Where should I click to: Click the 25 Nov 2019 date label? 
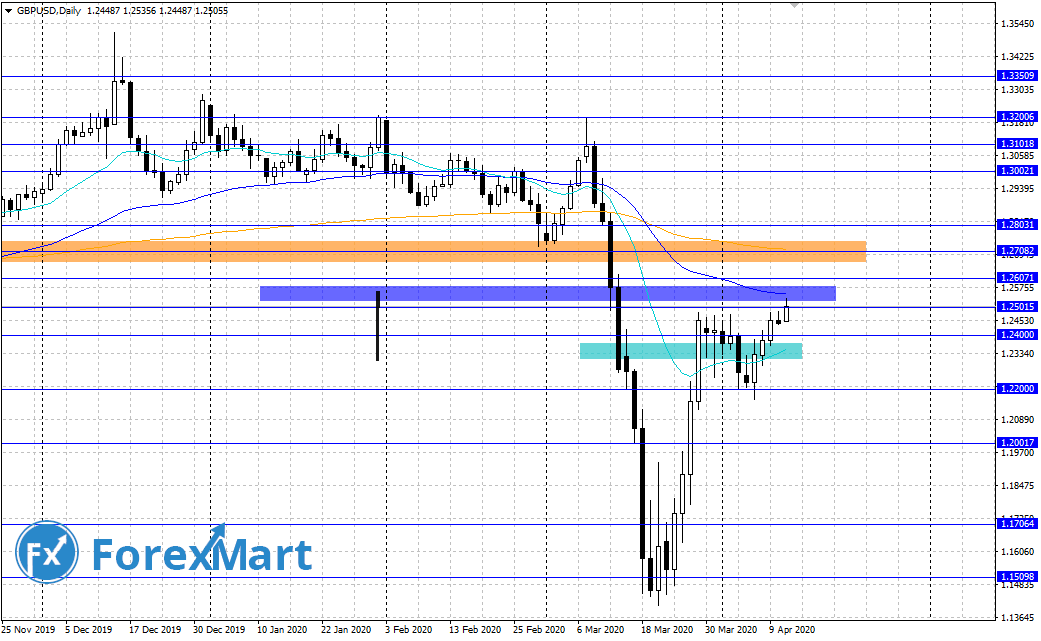tap(29, 630)
